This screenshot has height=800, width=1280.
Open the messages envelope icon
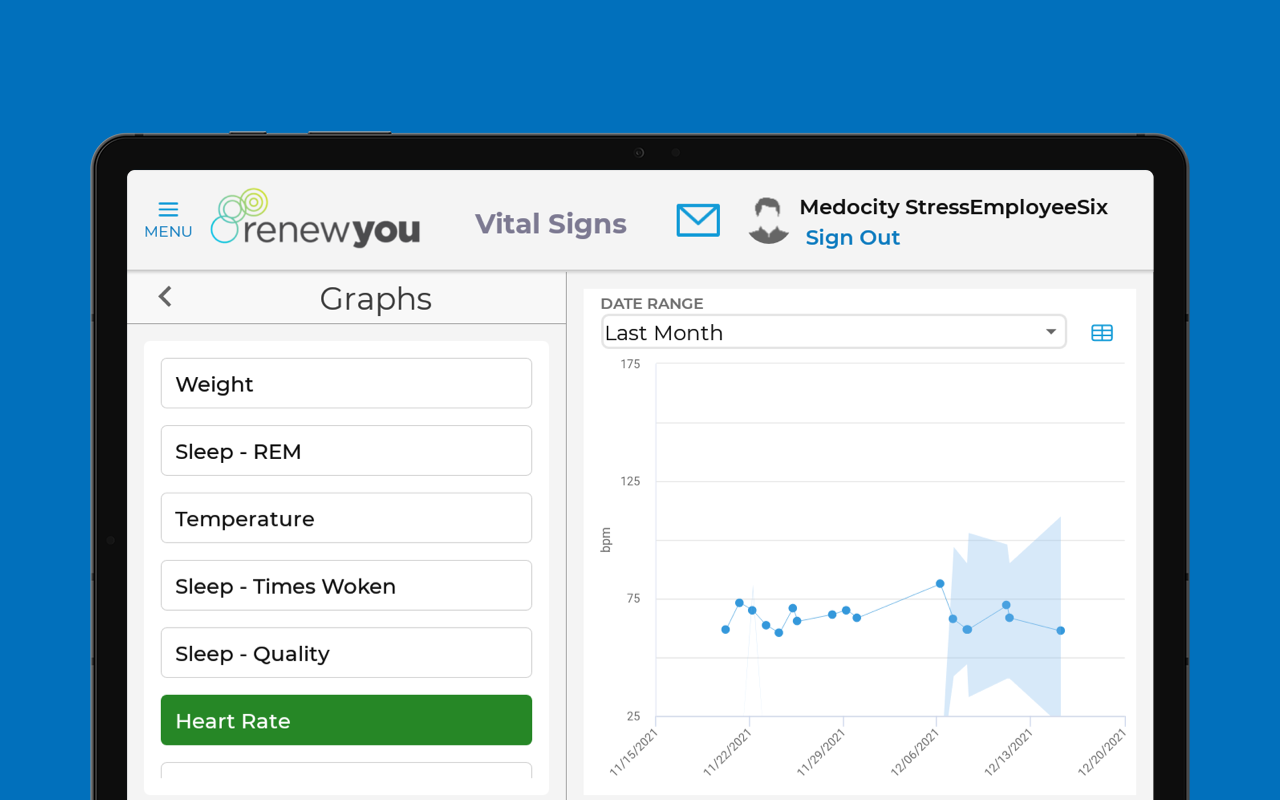pos(698,220)
